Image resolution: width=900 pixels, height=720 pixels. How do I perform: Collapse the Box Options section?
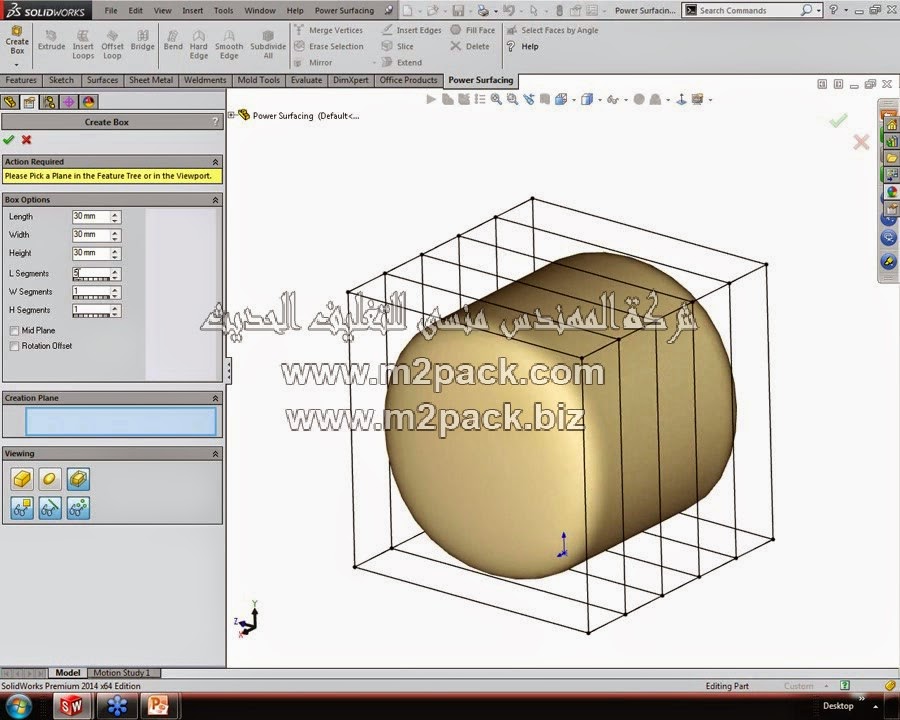[215, 200]
